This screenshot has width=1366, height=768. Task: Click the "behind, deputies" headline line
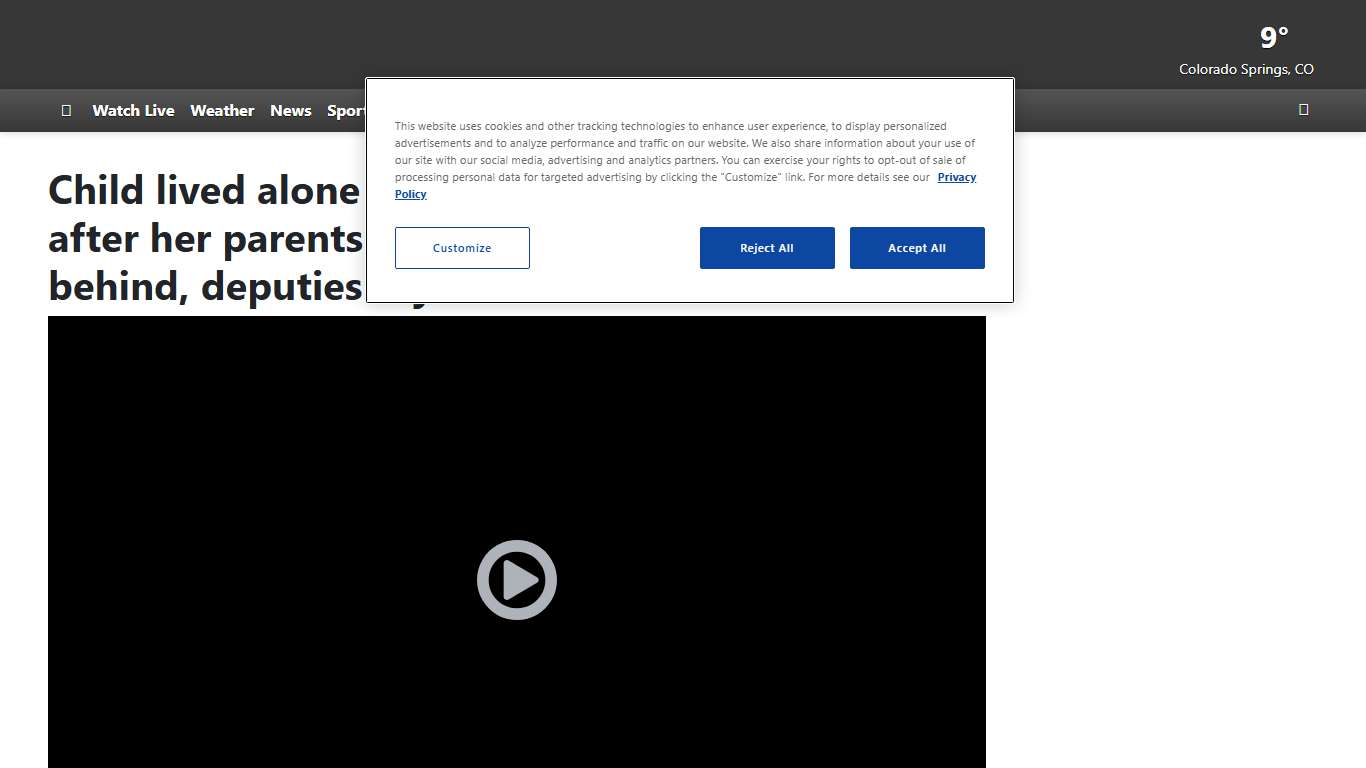click(x=205, y=286)
